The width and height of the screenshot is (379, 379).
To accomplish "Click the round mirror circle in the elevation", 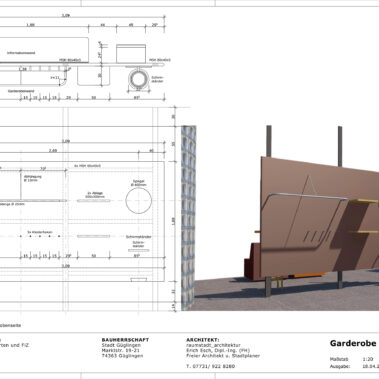I will (x=139, y=200).
